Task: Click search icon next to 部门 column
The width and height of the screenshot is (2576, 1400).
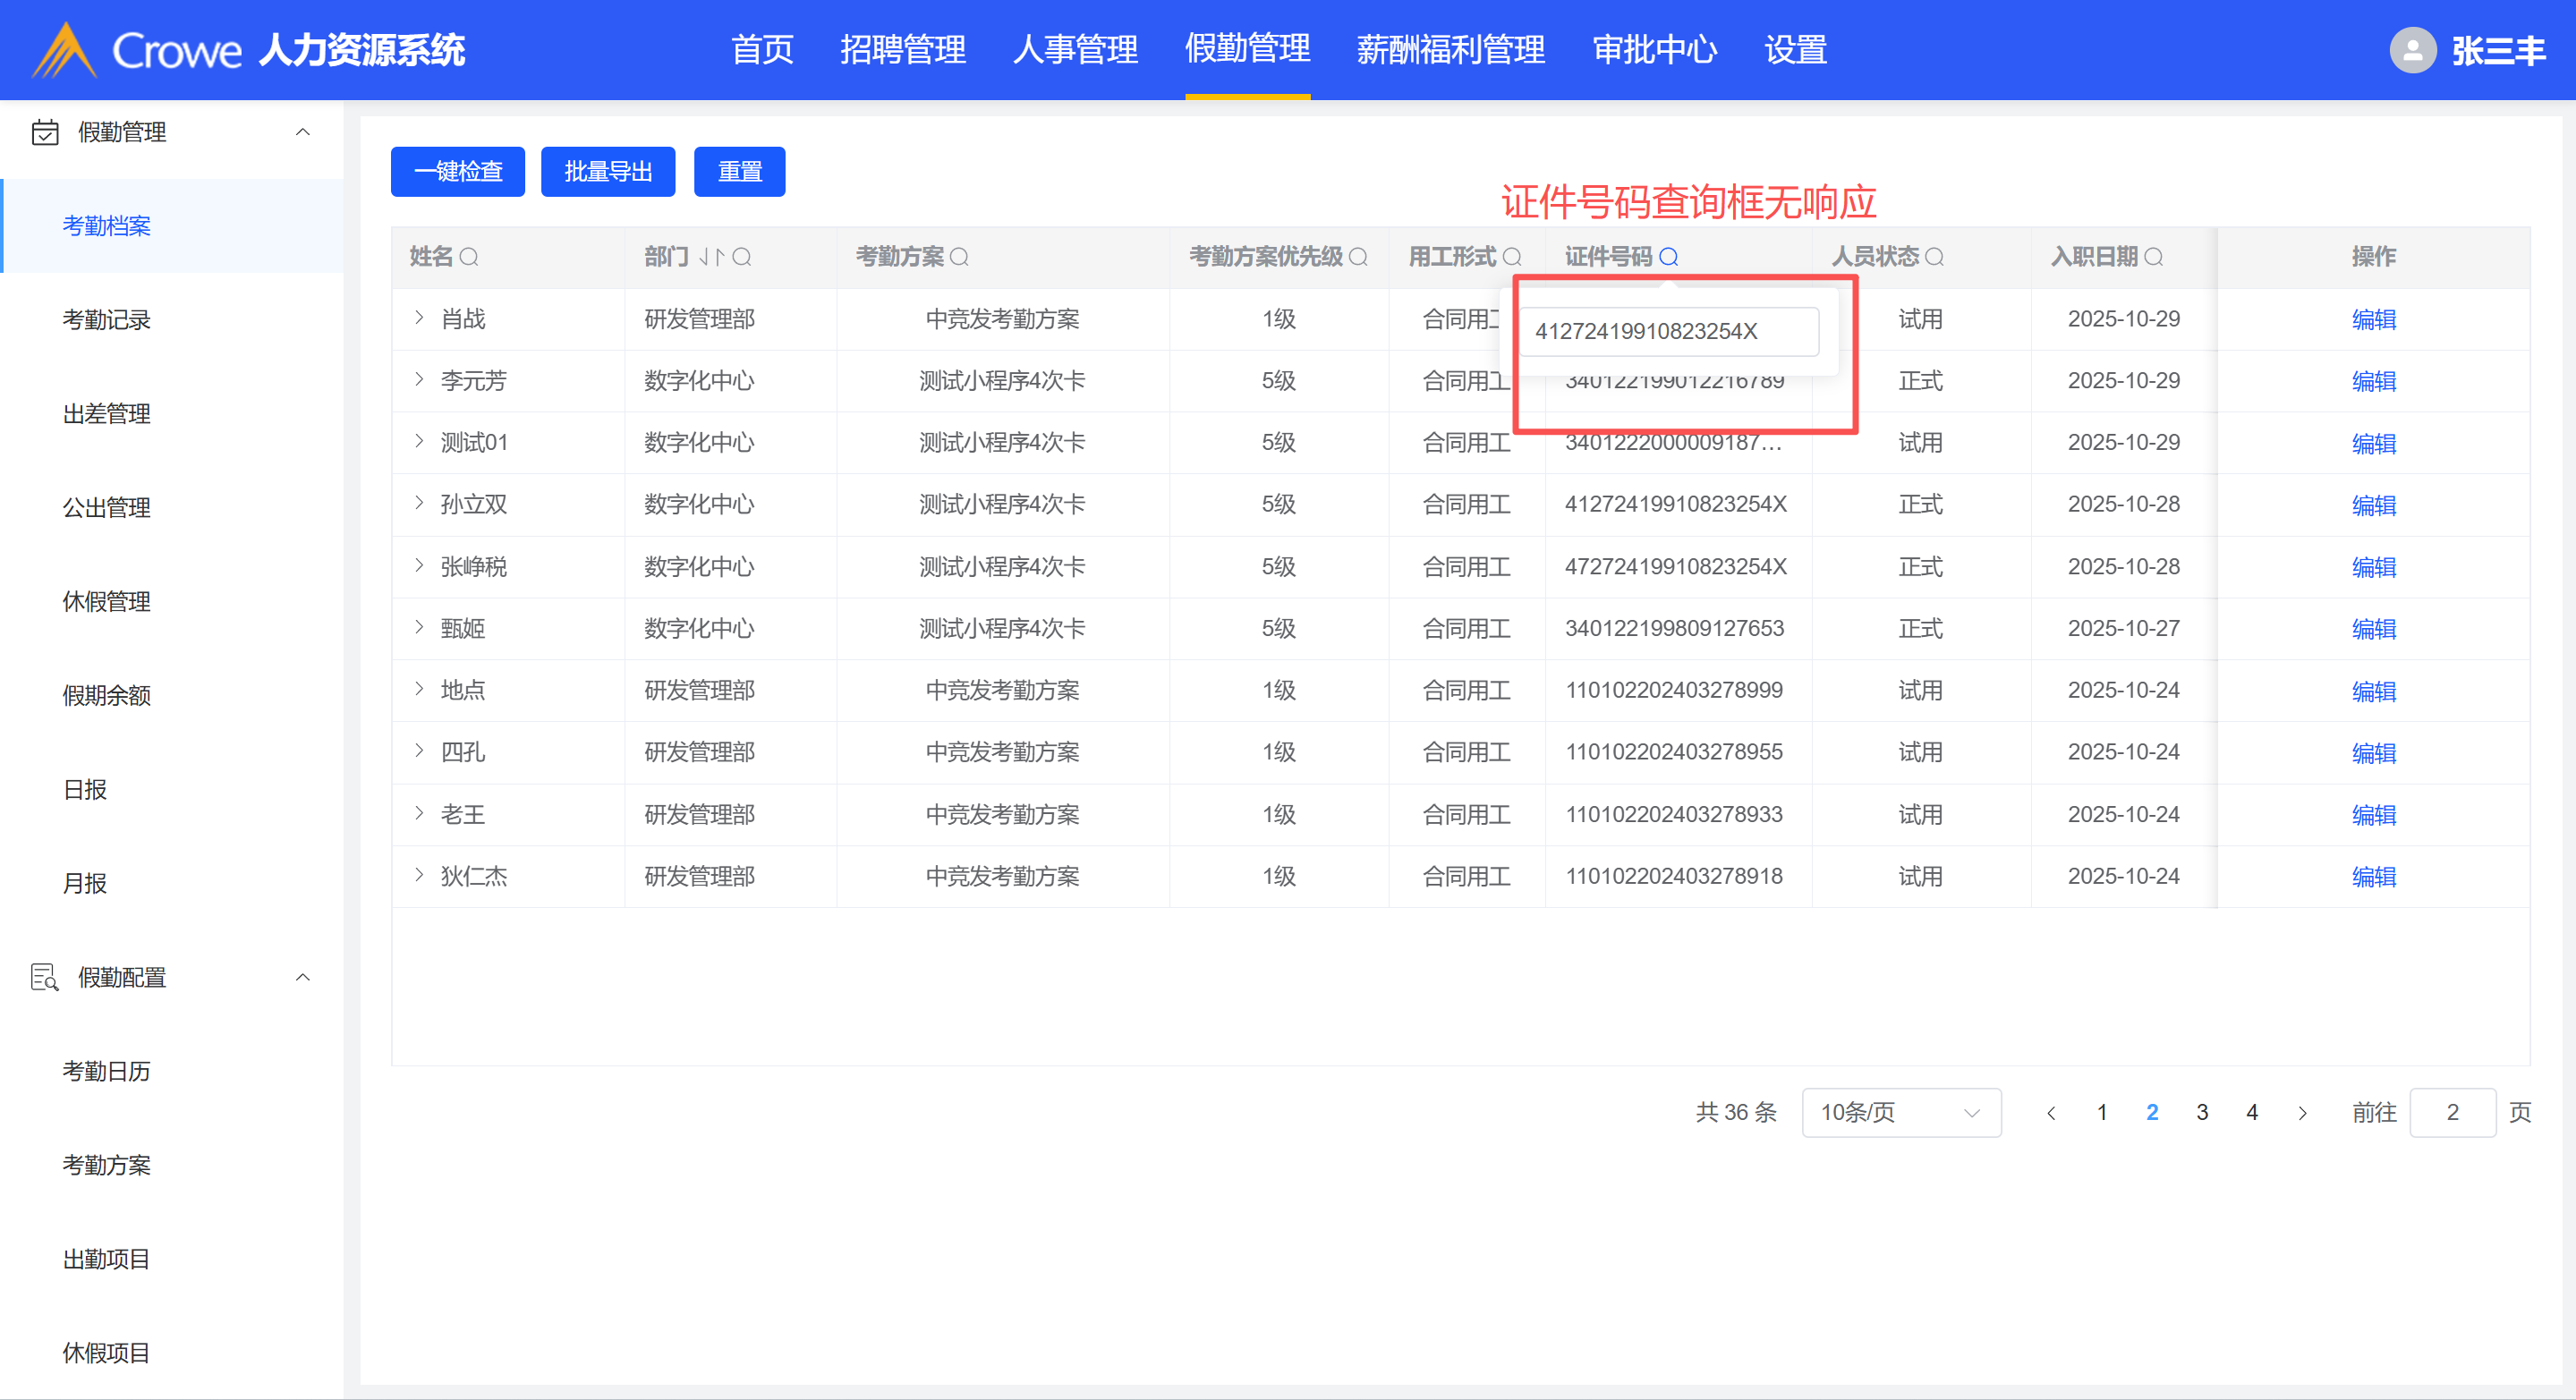Action: point(741,257)
